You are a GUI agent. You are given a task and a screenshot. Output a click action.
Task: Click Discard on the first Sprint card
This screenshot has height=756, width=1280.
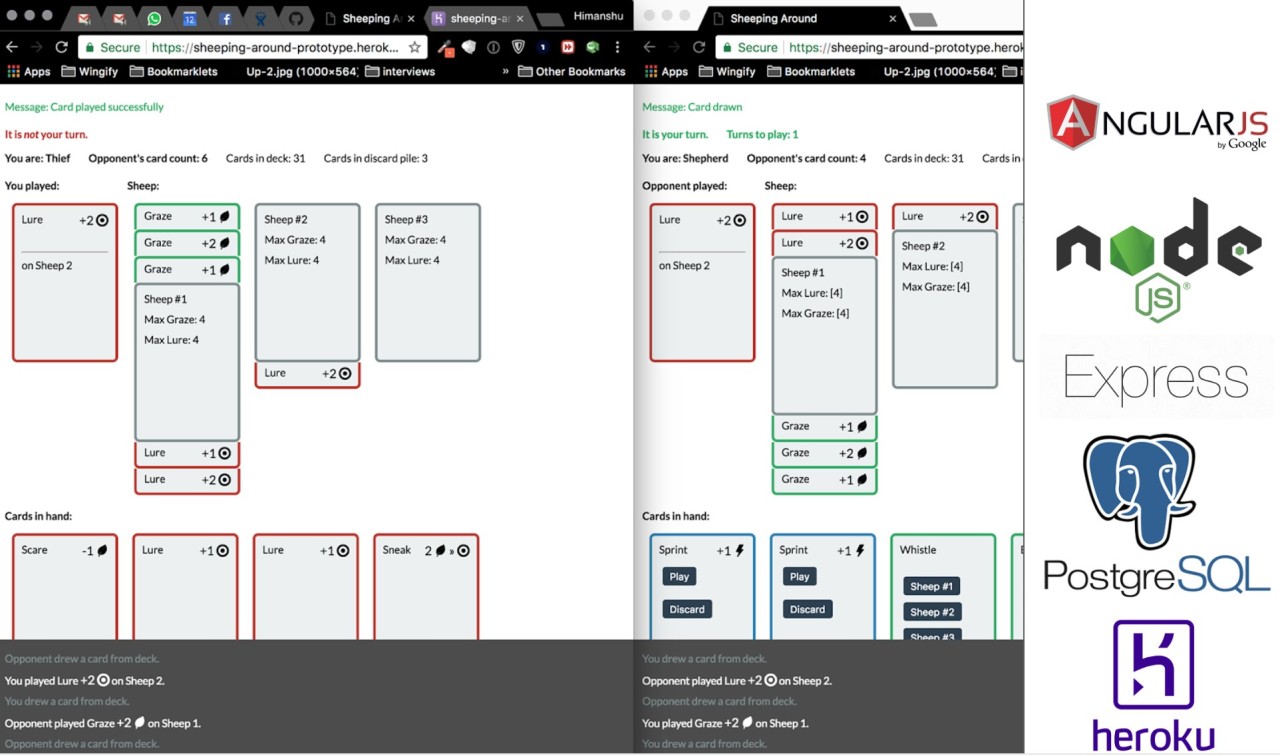(687, 609)
